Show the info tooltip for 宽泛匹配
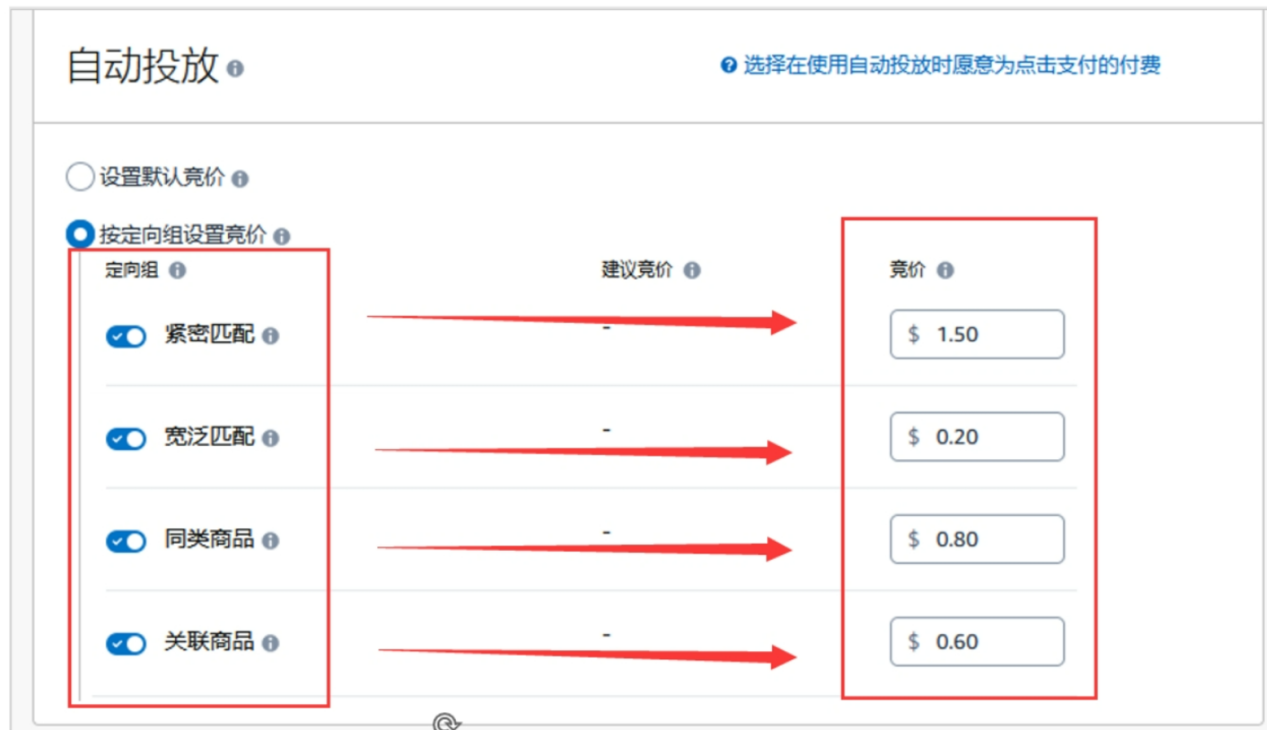This screenshot has width=1267, height=730. coord(270,438)
